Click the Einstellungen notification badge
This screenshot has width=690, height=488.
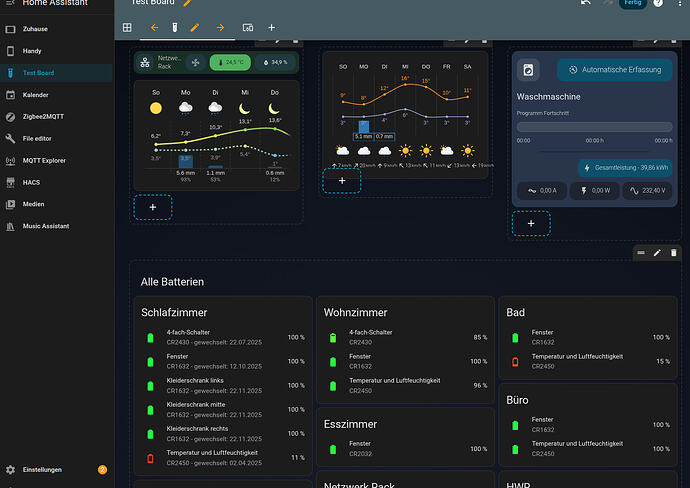point(102,470)
